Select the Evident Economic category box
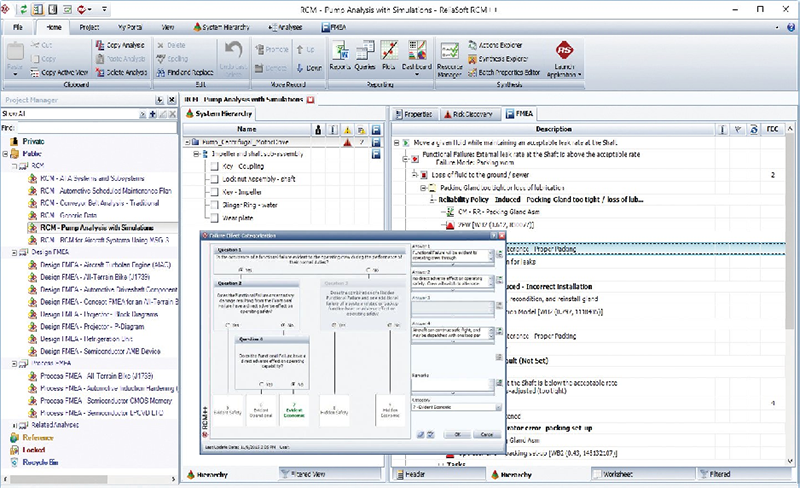800x488 pixels. click(x=294, y=409)
